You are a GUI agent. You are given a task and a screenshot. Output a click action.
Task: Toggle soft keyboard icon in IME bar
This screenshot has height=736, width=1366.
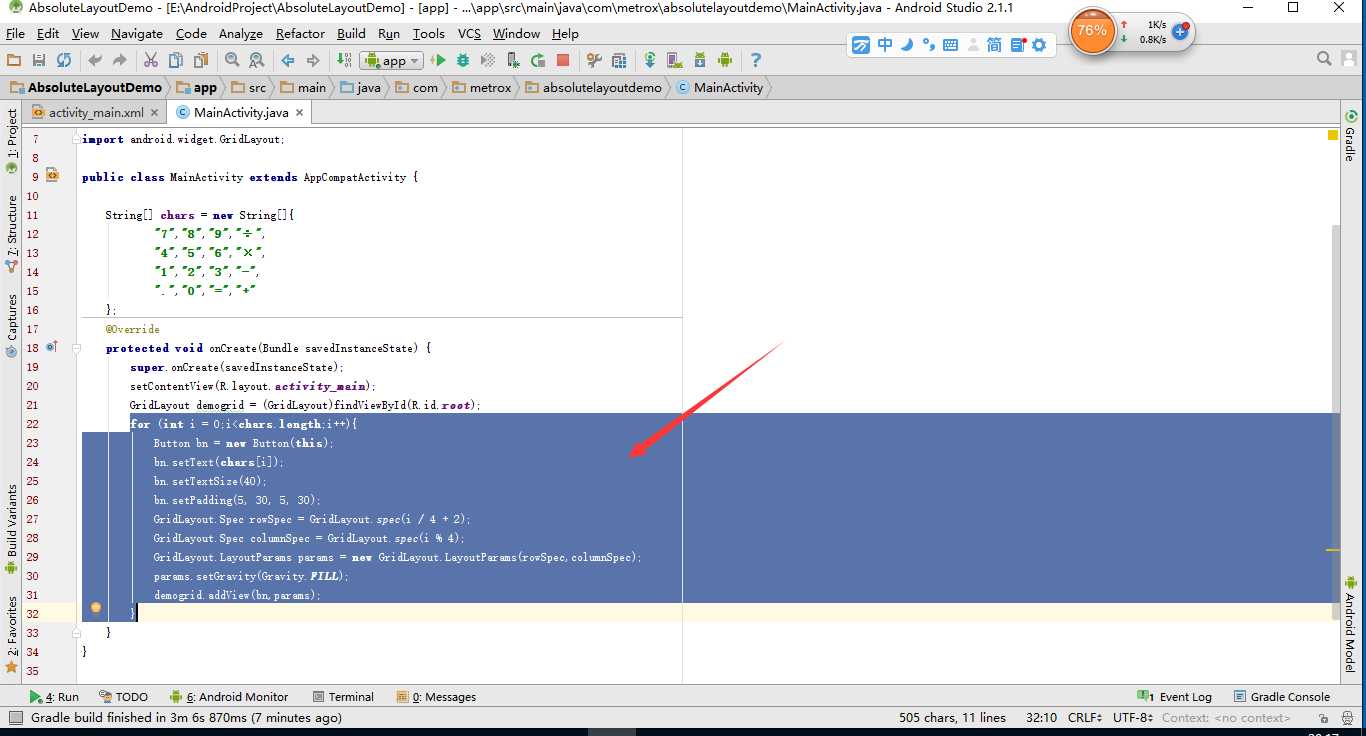[950, 44]
